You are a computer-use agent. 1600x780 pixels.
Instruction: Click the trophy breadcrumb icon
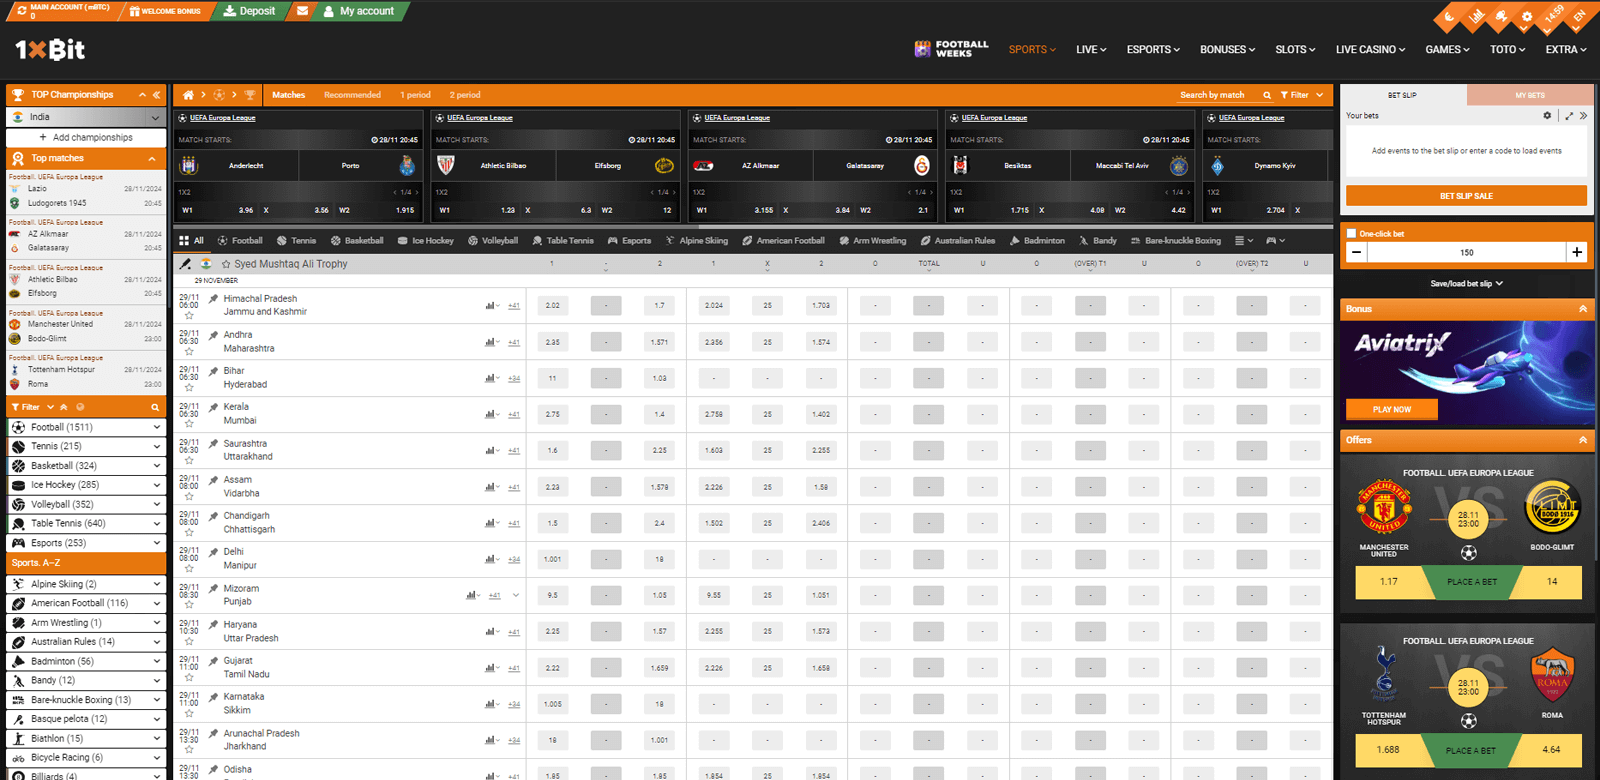(250, 95)
